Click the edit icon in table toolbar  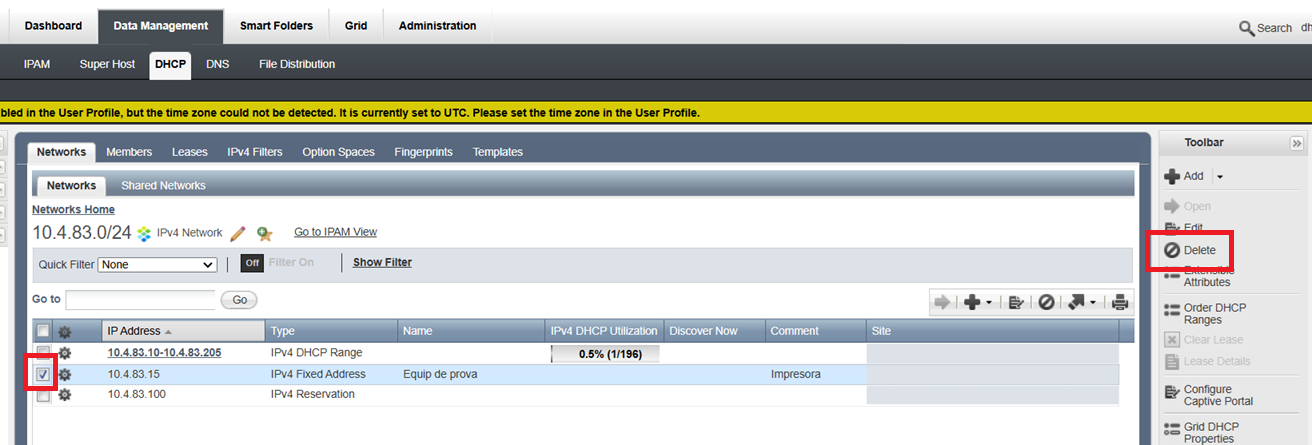(x=1016, y=302)
